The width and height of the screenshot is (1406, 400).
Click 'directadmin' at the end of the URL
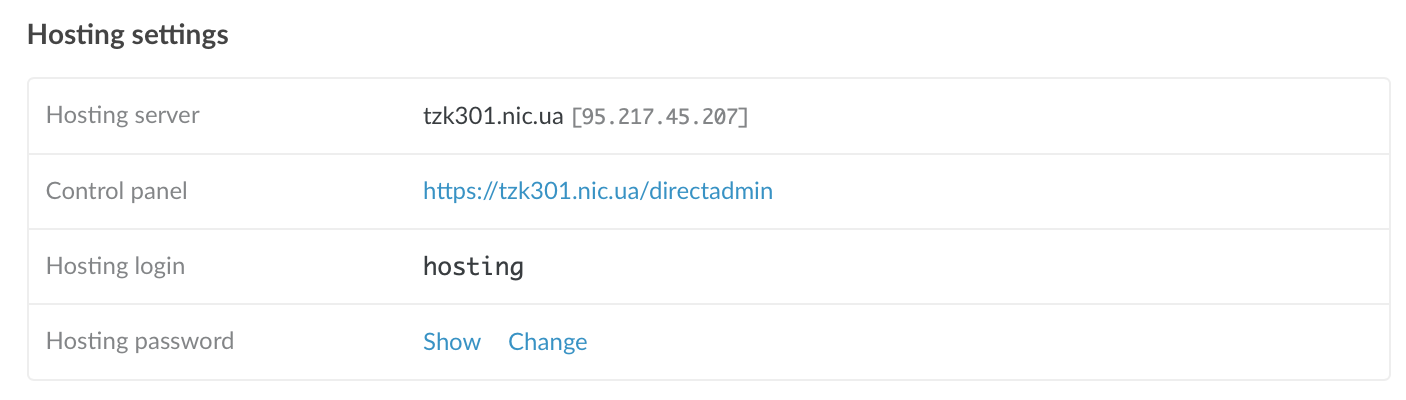710,191
